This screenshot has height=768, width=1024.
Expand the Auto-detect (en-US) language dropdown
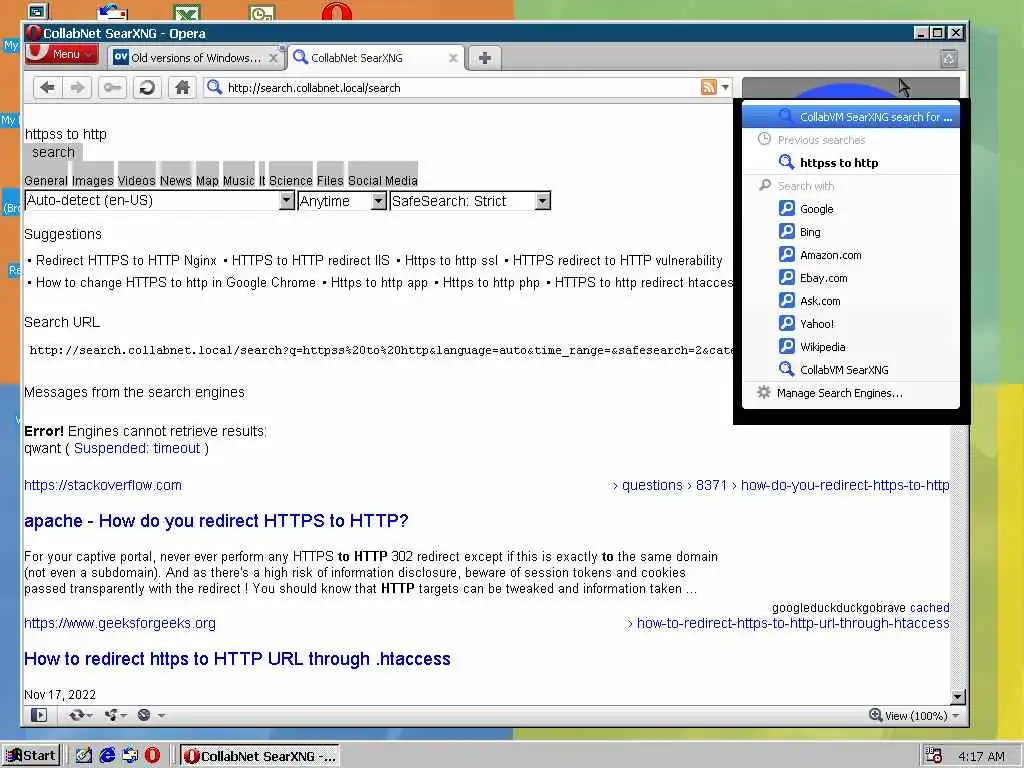coord(287,200)
